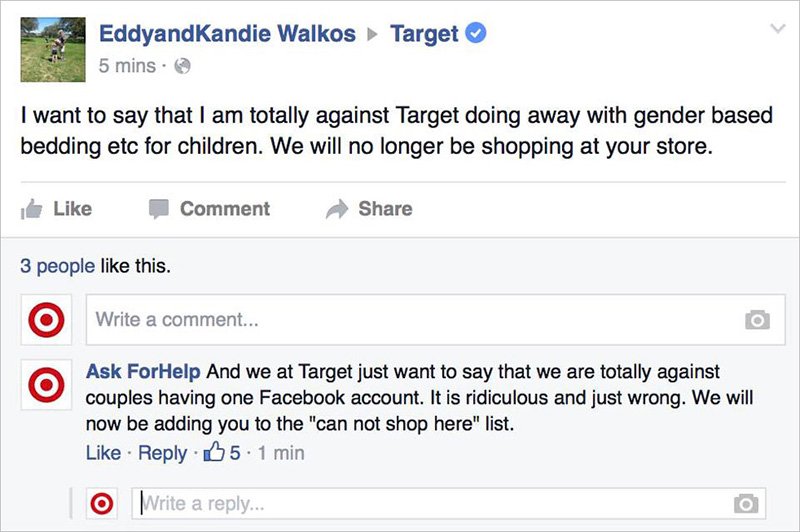
Task: Share the post using the Share arrow
Action: point(369,209)
